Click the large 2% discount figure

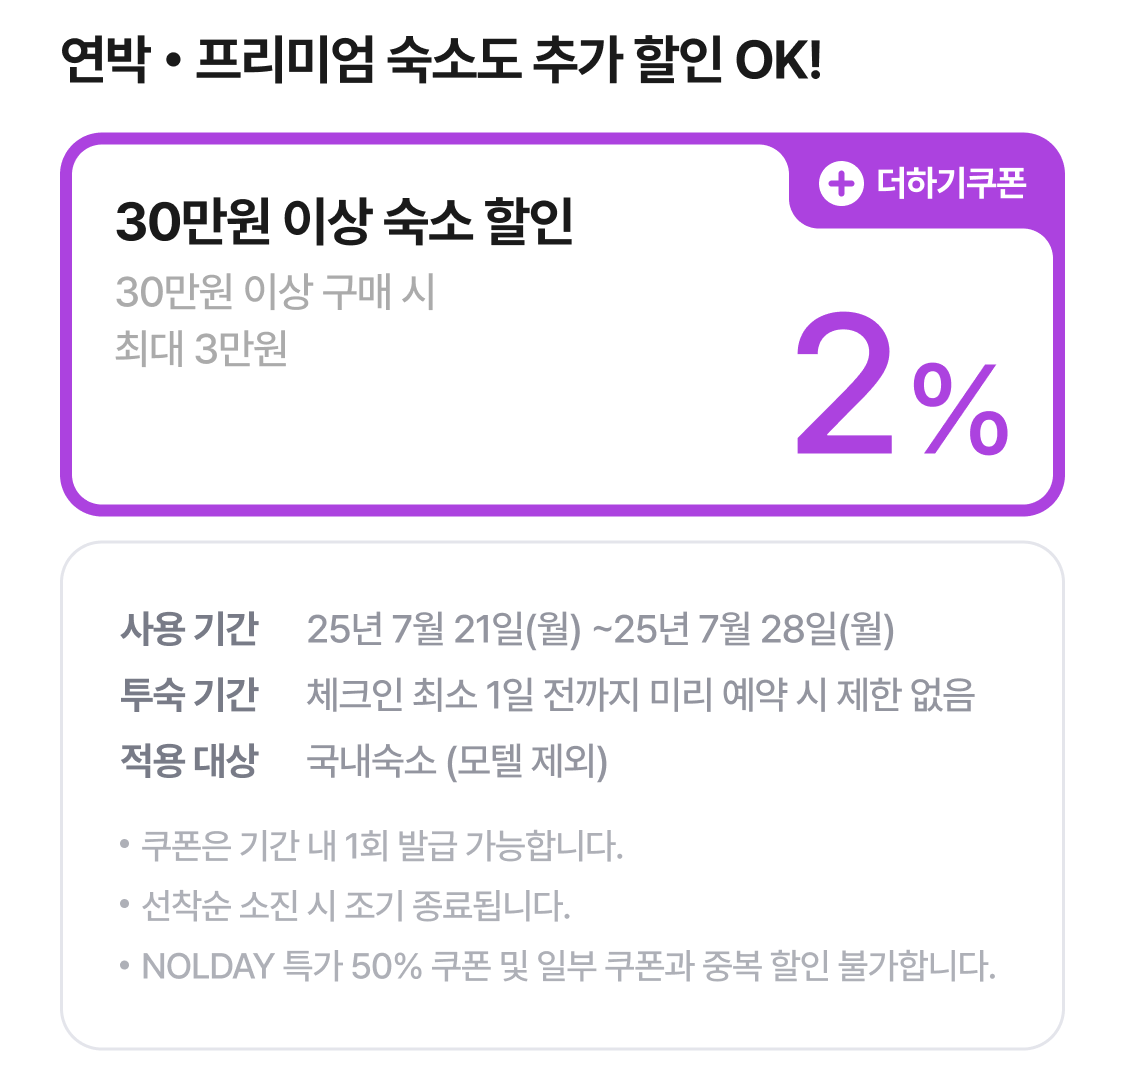point(903,385)
